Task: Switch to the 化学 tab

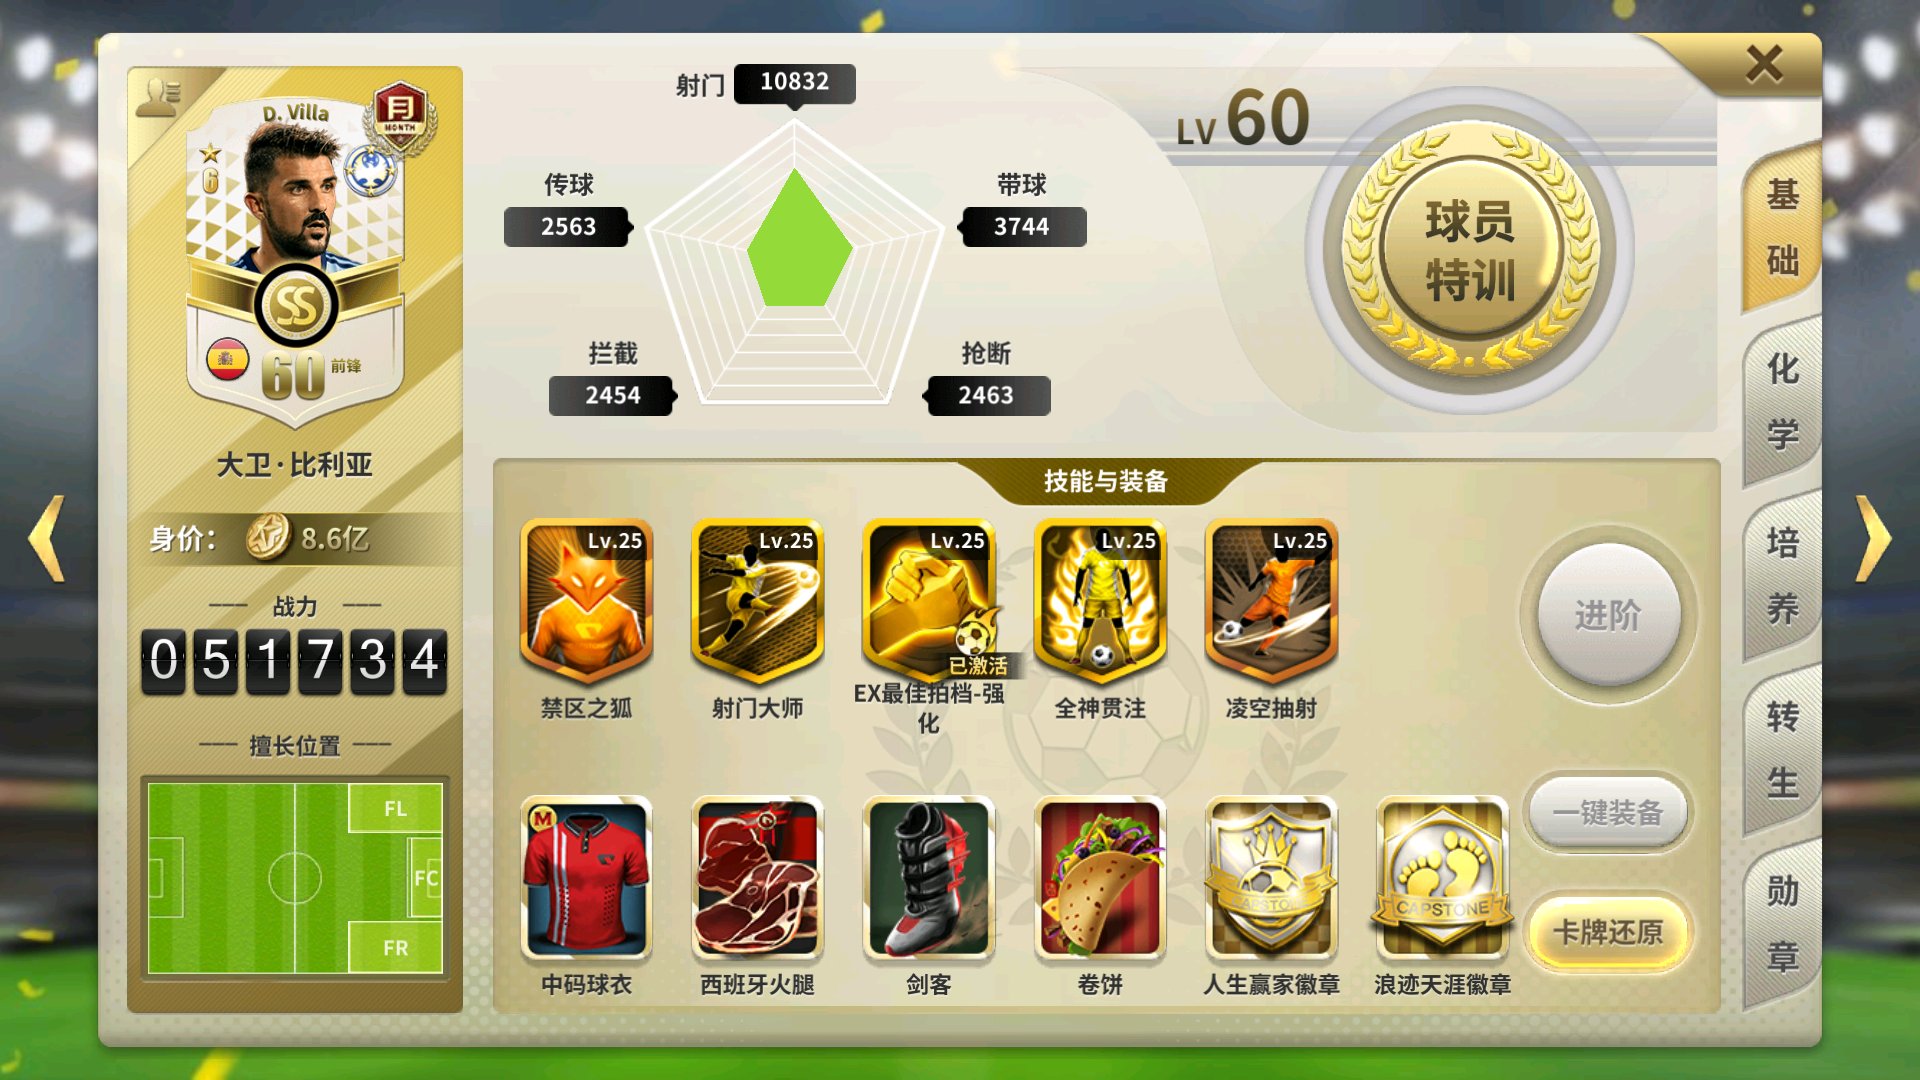Action: tap(1782, 402)
